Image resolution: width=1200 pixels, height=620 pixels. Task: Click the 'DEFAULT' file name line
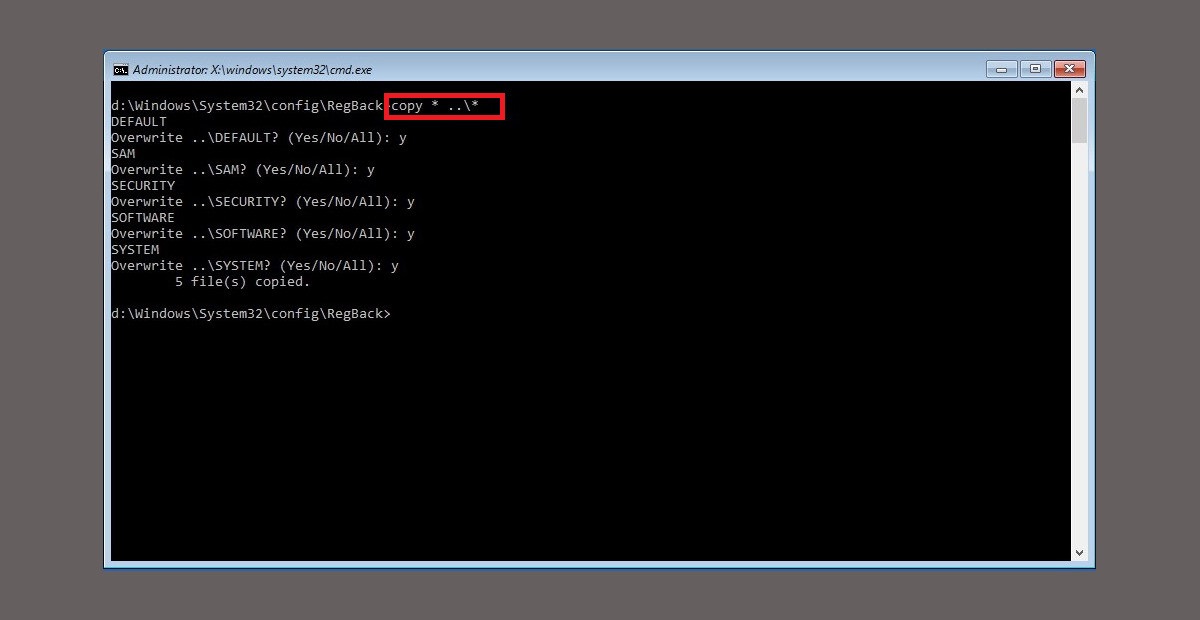pyautogui.click(x=139, y=122)
